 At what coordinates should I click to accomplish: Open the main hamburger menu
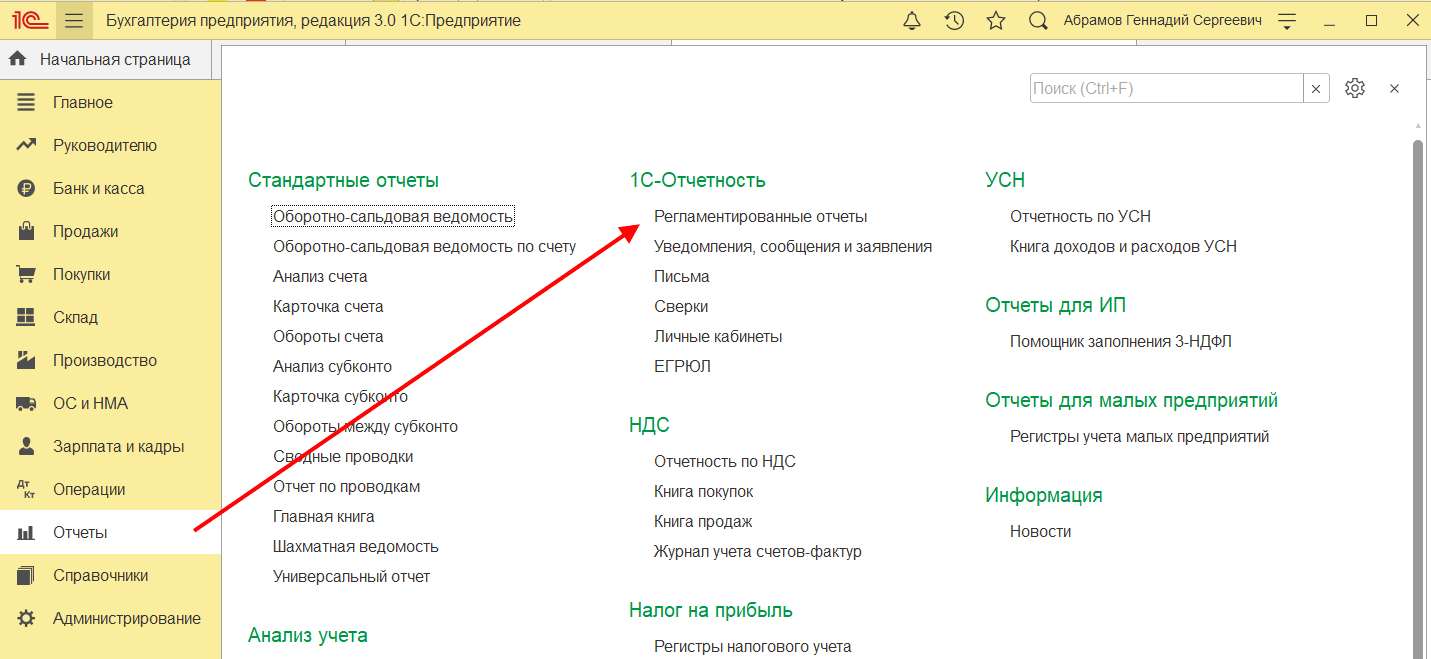click(74, 20)
